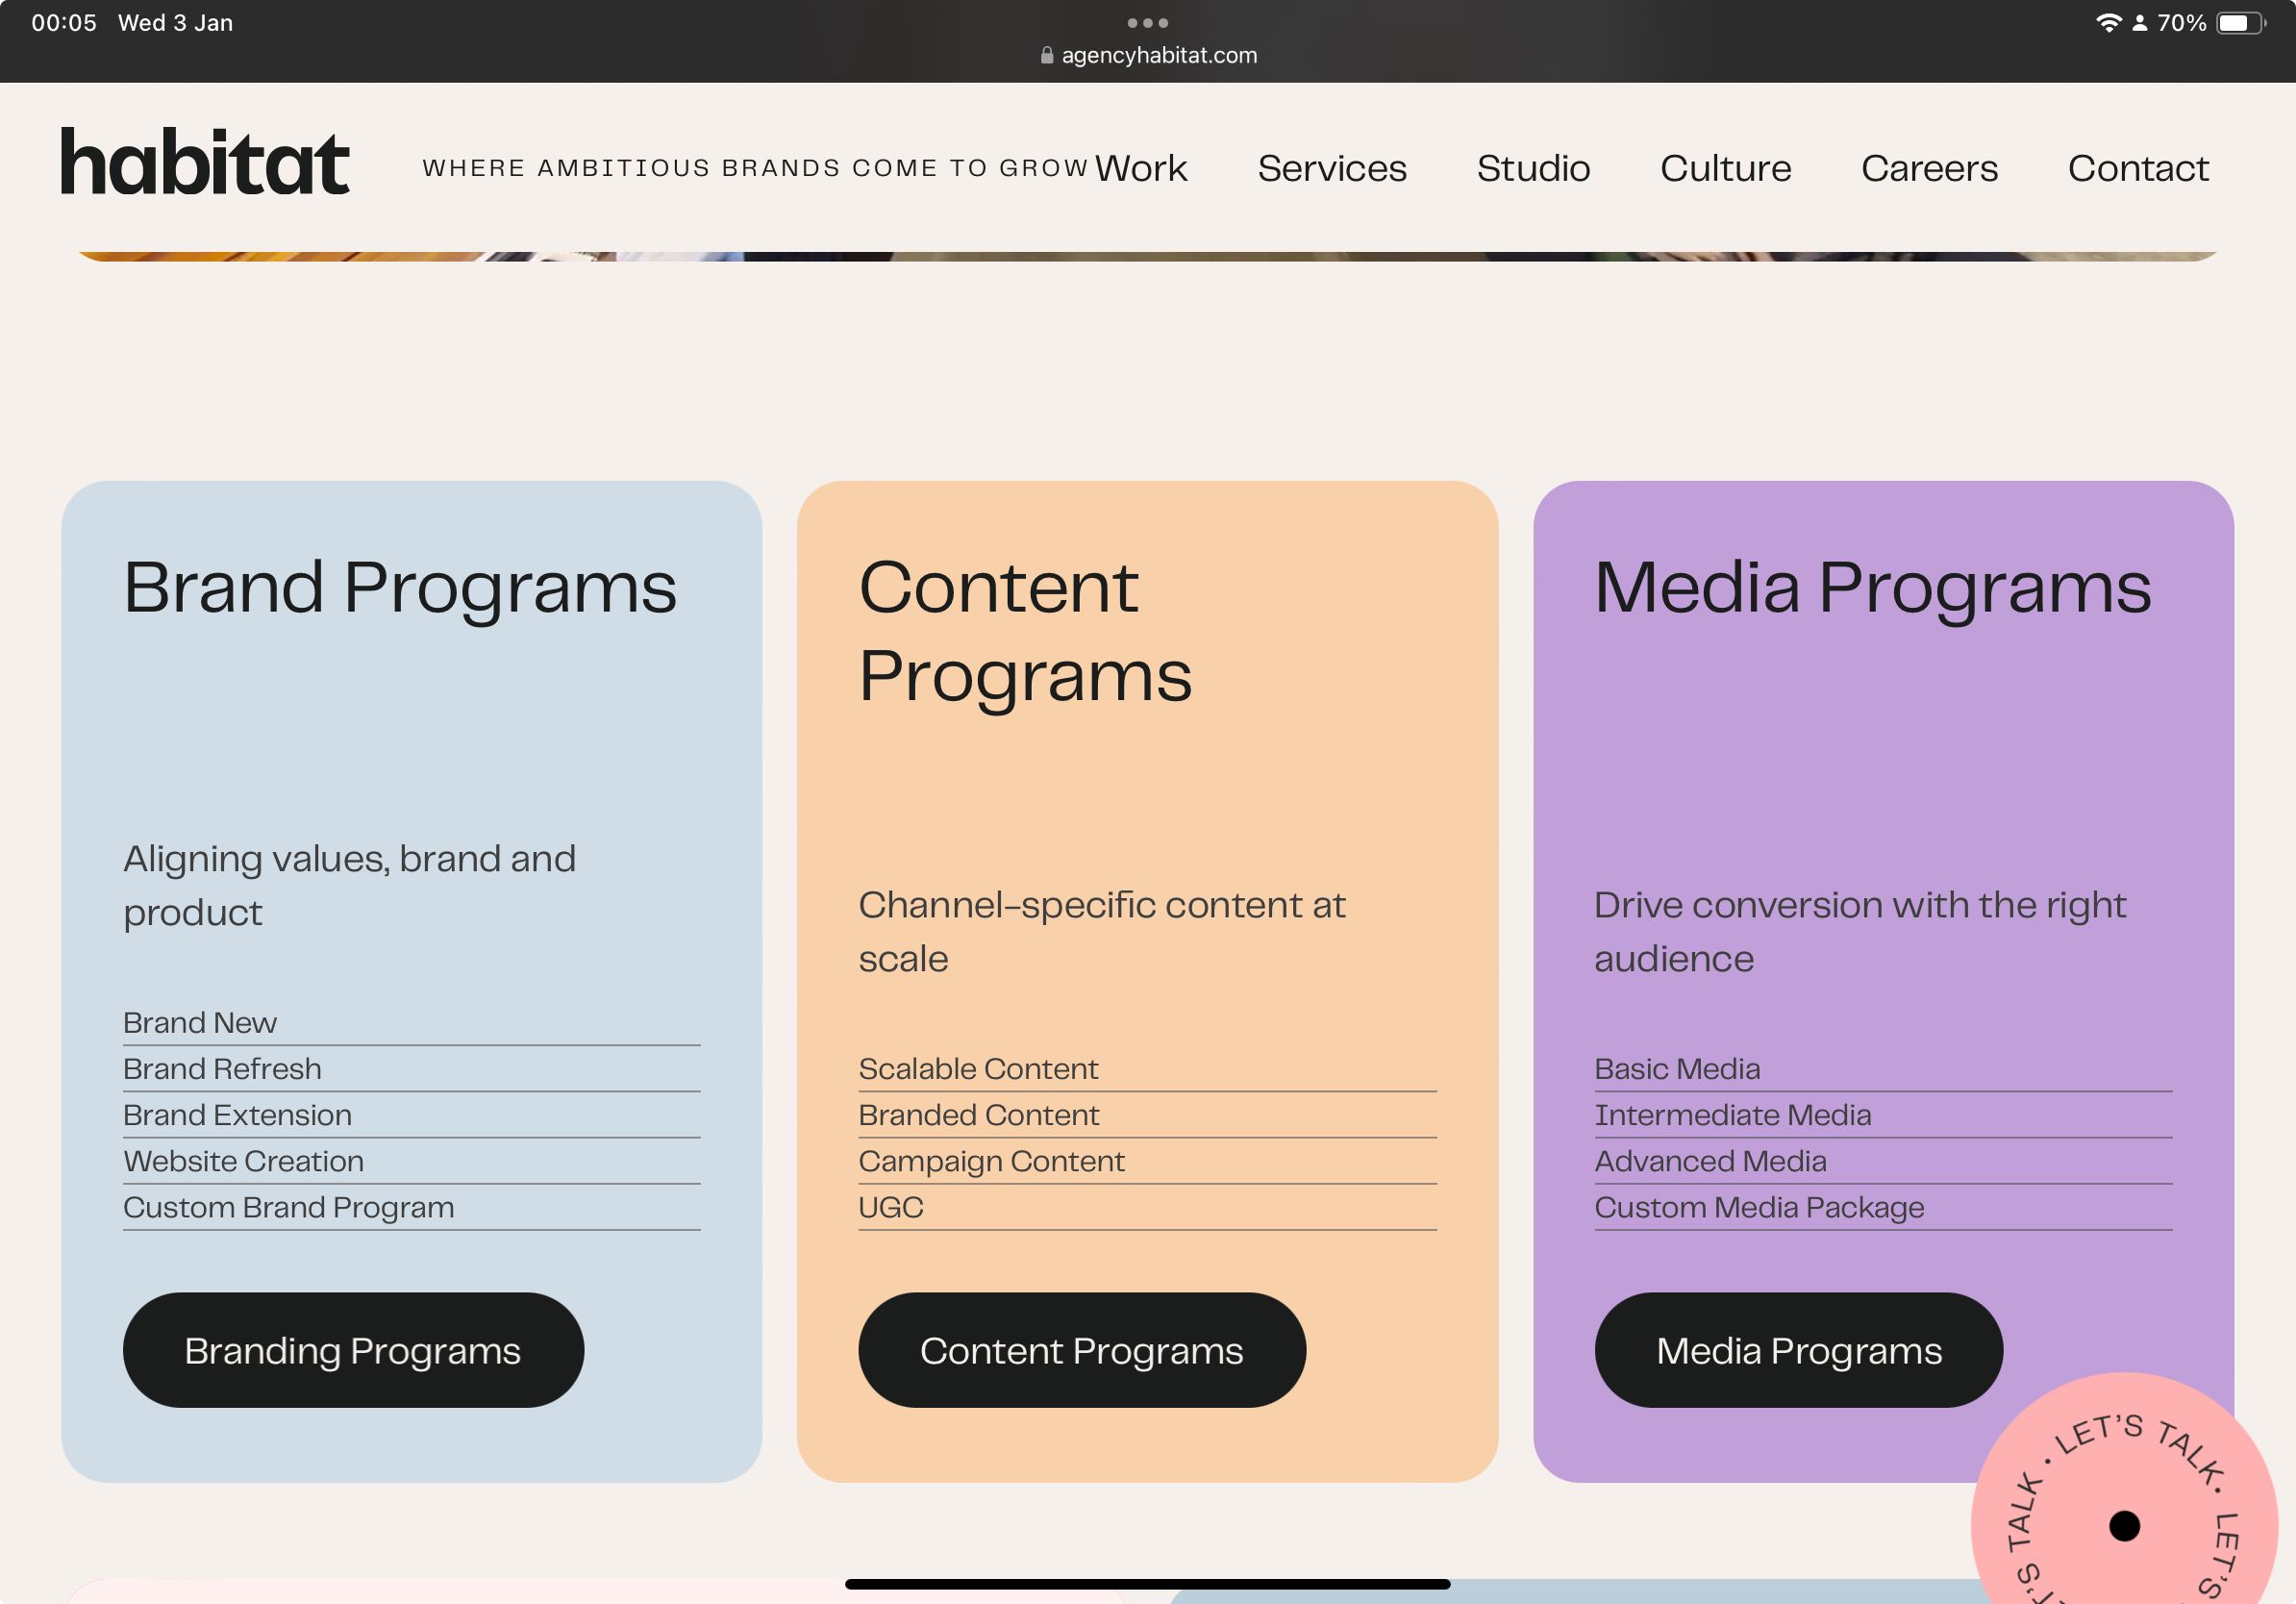Open the Culture nav link
Viewport: 2296px width, 1604px height.
[x=1725, y=168]
